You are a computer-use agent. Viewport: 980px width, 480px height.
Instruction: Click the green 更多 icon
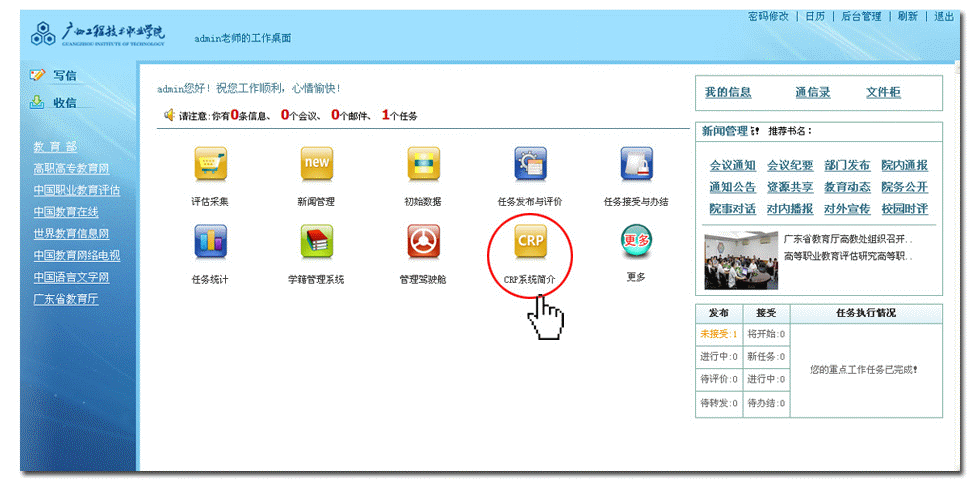(636, 240)
